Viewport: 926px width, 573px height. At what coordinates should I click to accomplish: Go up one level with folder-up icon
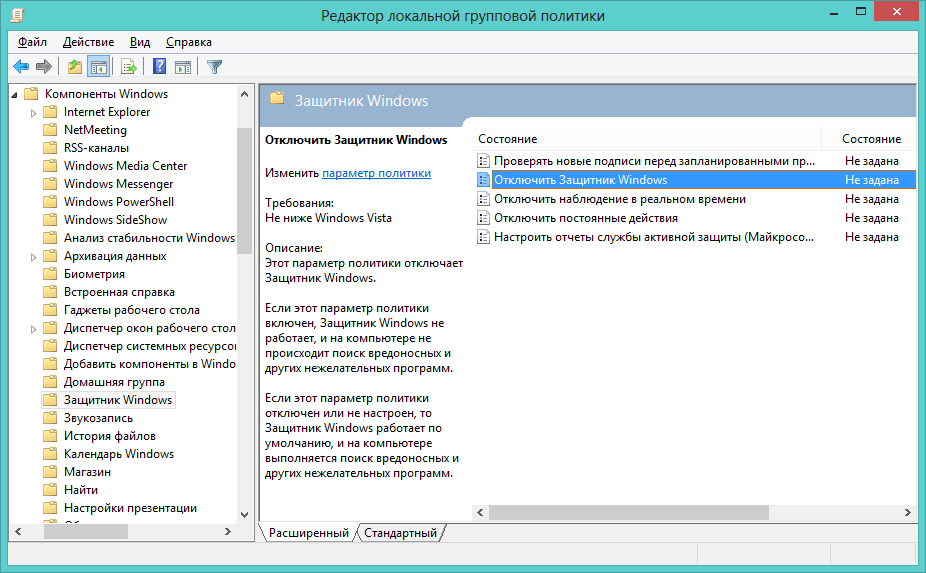[75, 67]
